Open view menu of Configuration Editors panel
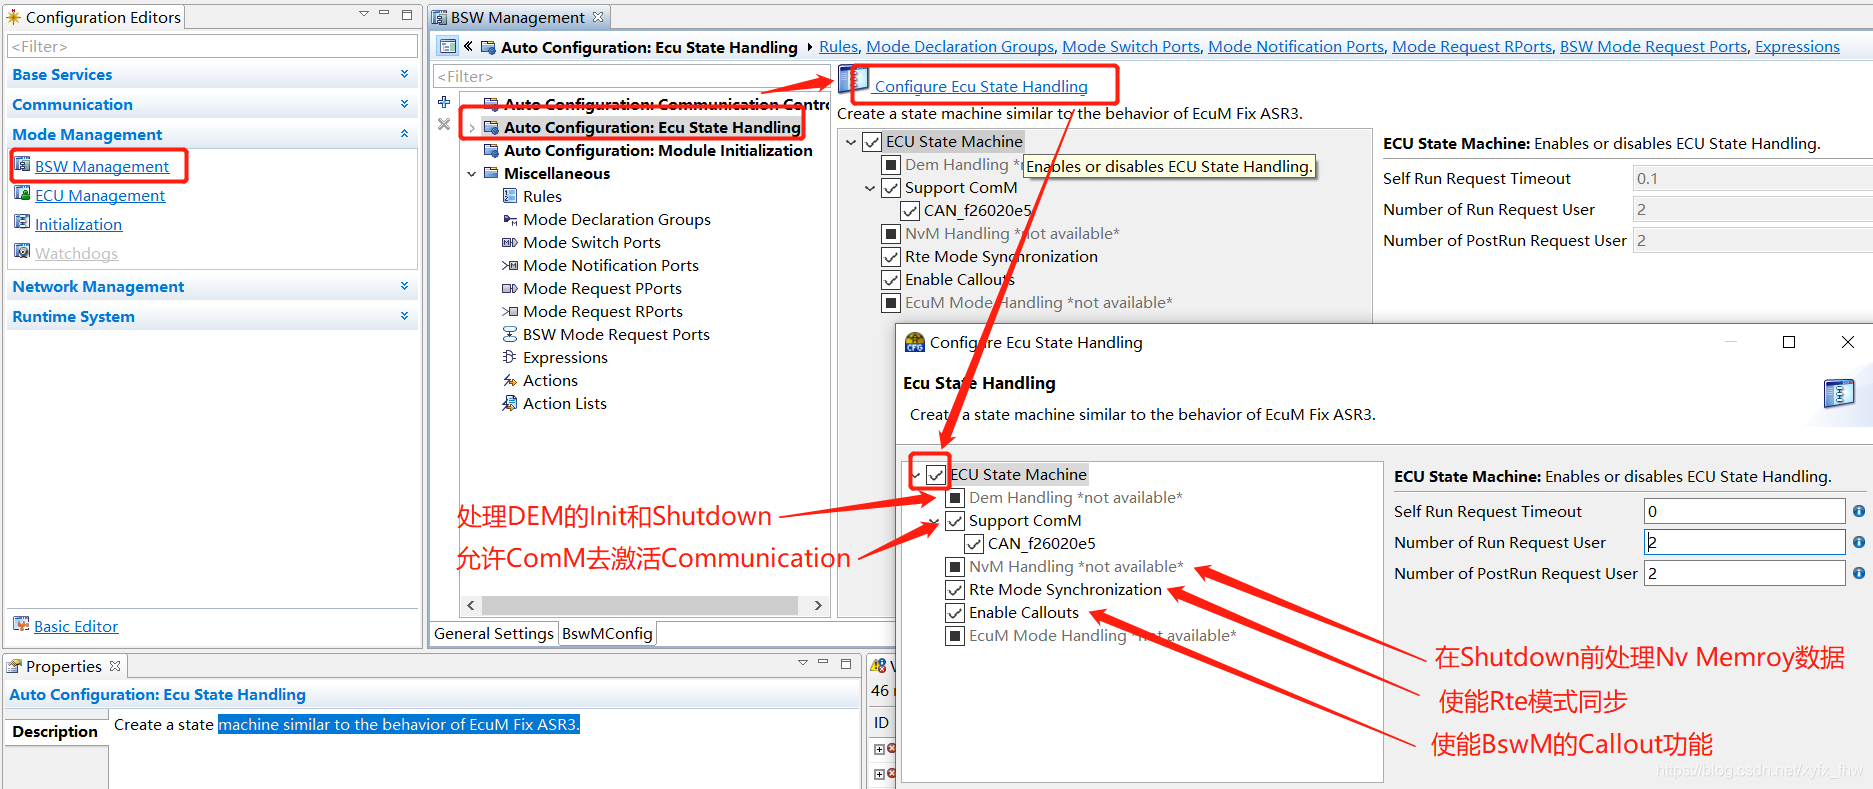This screenshot has width=1873, height=789. [364, 14]
